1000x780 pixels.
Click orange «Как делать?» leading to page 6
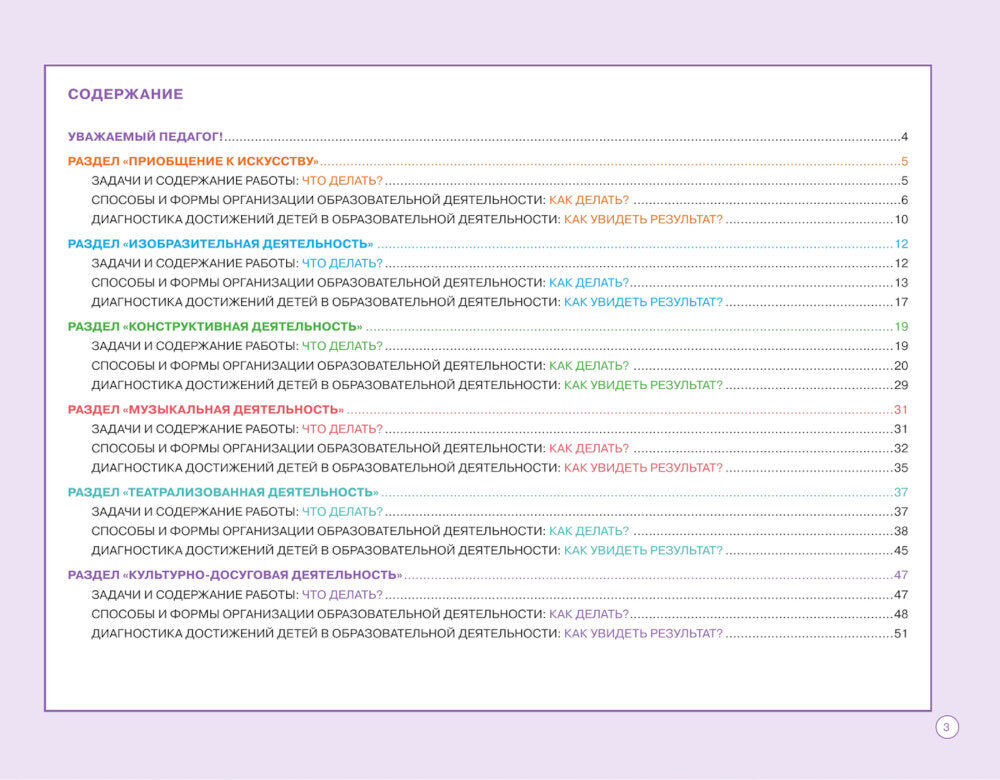589,200
